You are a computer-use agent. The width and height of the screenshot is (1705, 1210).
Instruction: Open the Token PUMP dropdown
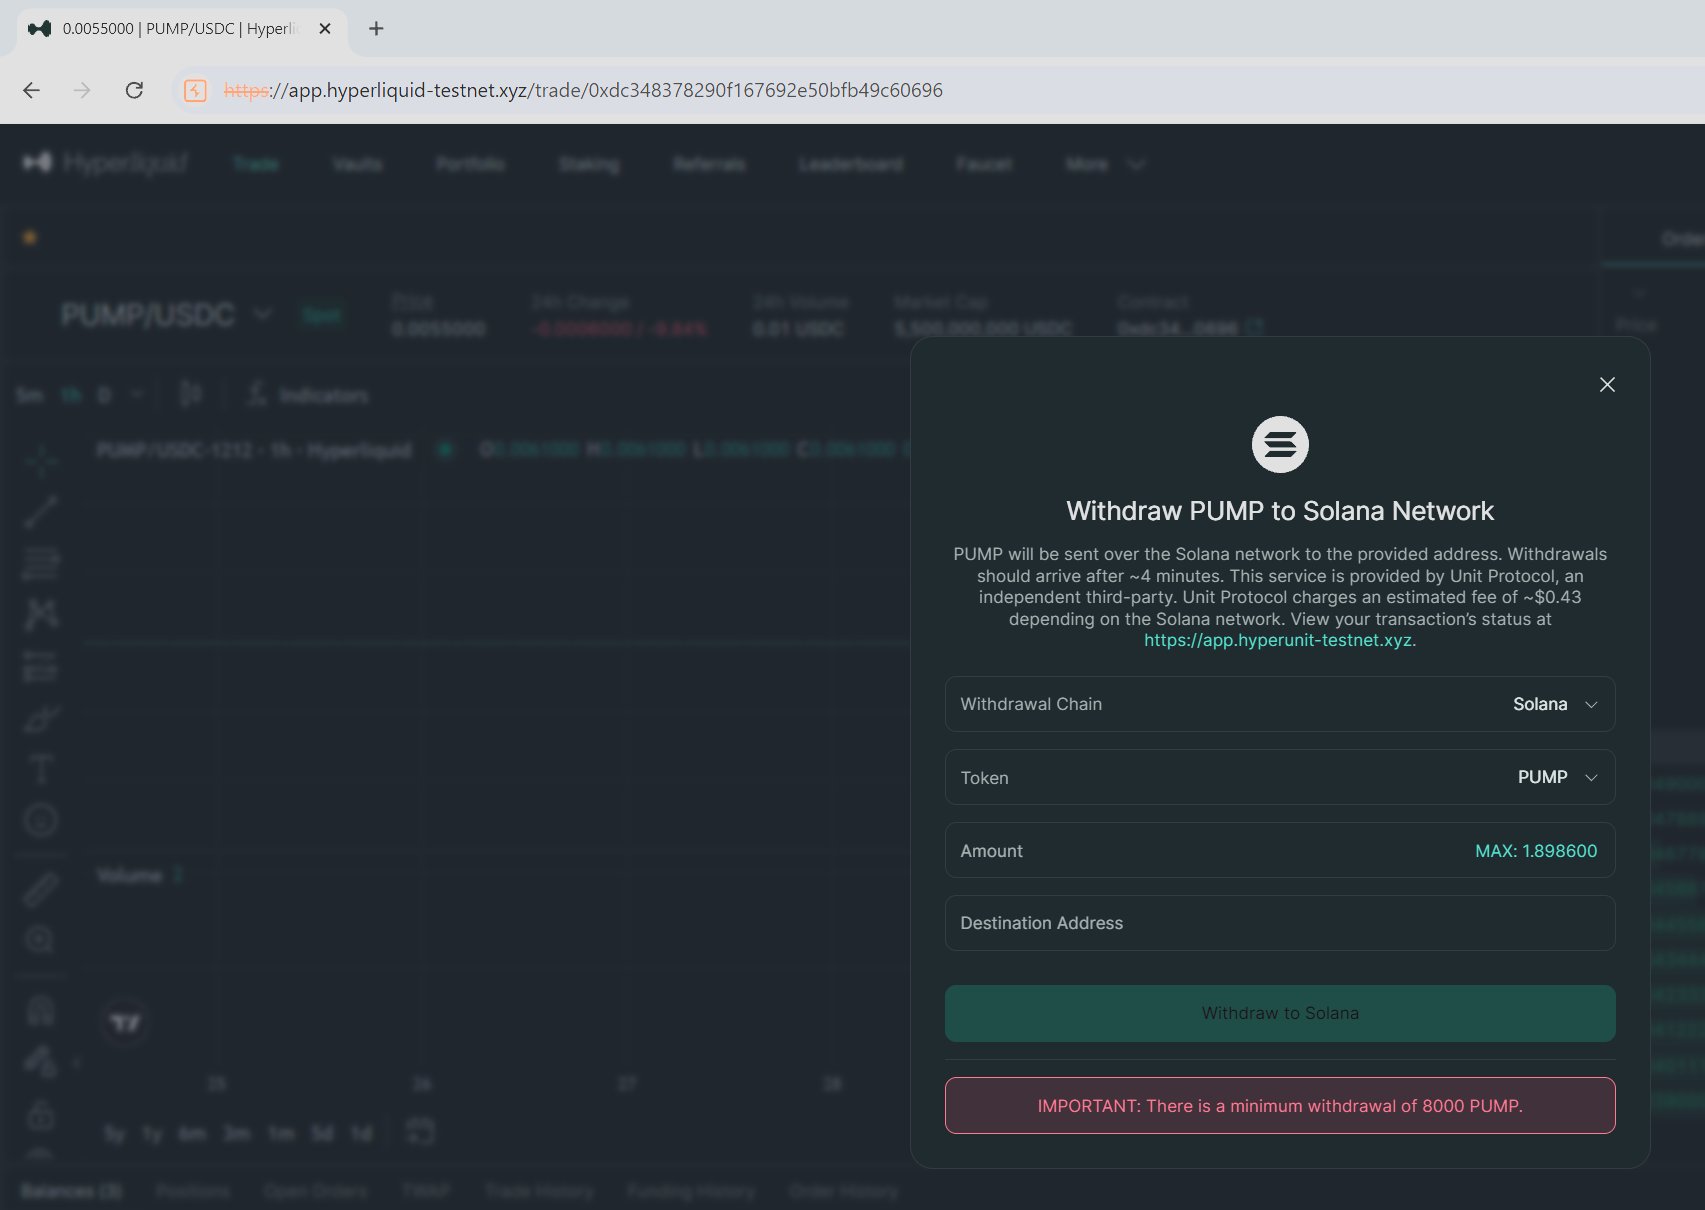tap(1280, 777)
